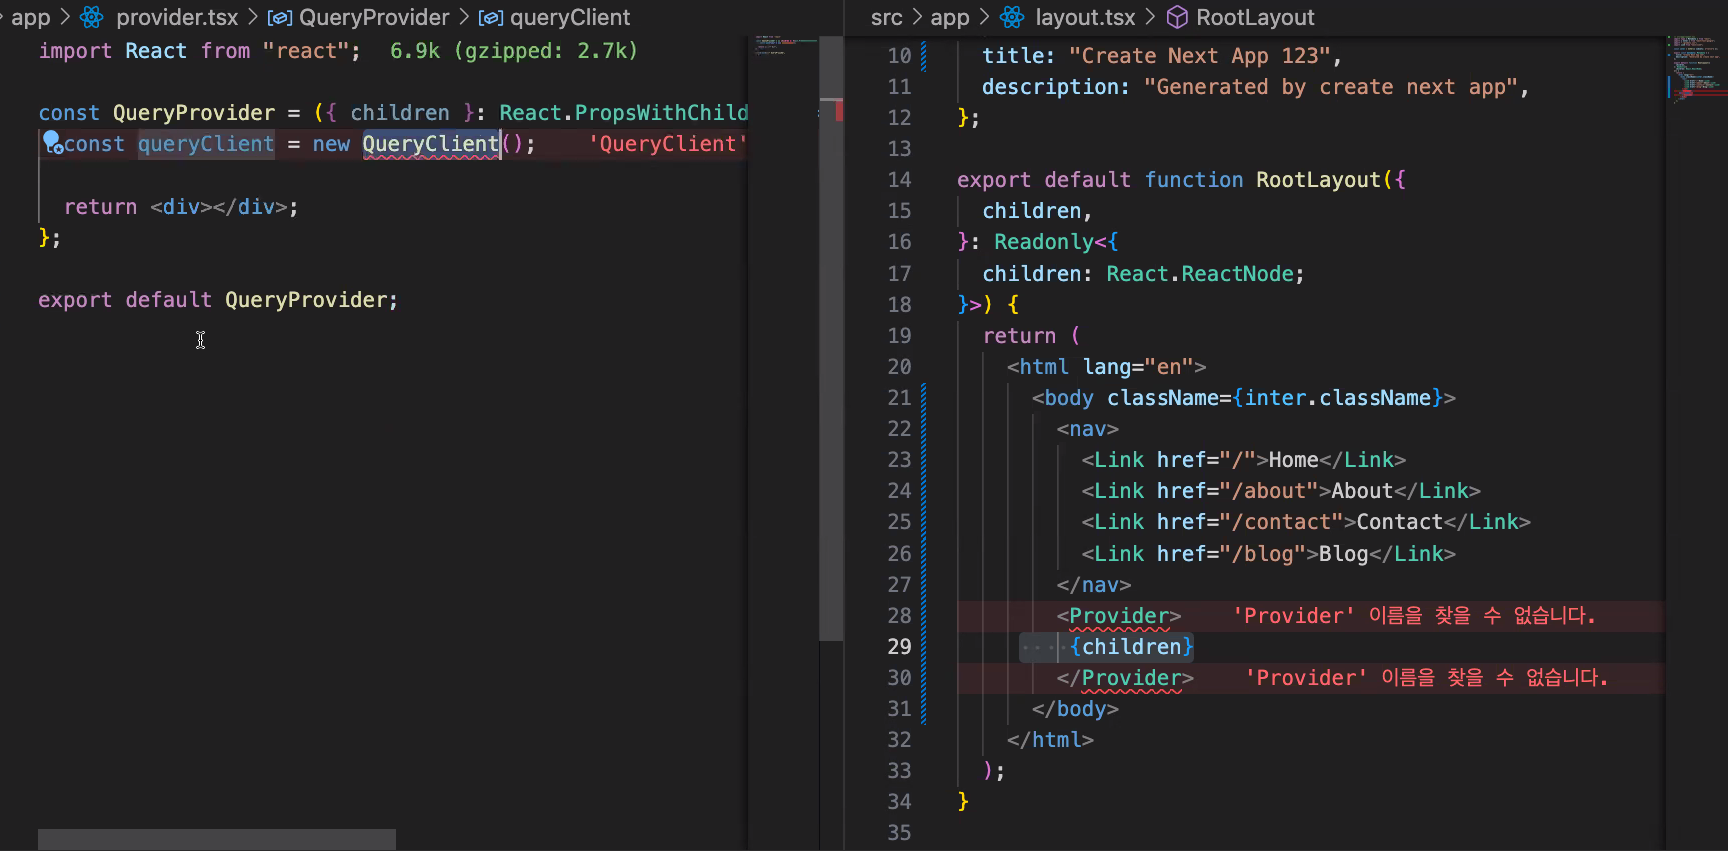Click the cube icon before RootLayout breadcrumb
1728x851 pixels.
1178,17
